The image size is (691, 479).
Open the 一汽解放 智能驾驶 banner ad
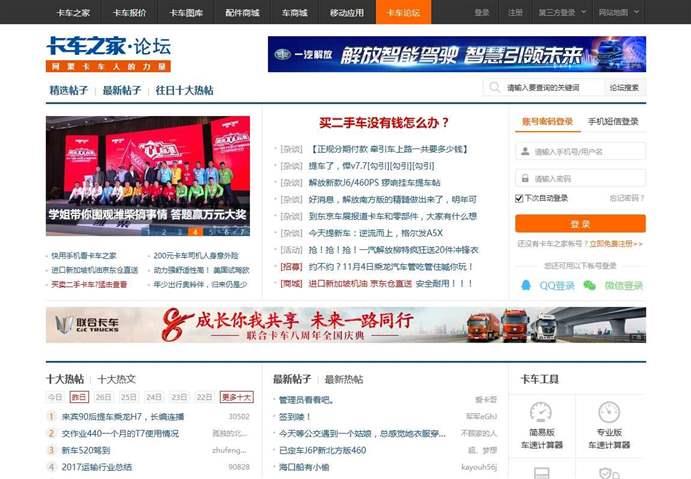[x=457, y=54]
